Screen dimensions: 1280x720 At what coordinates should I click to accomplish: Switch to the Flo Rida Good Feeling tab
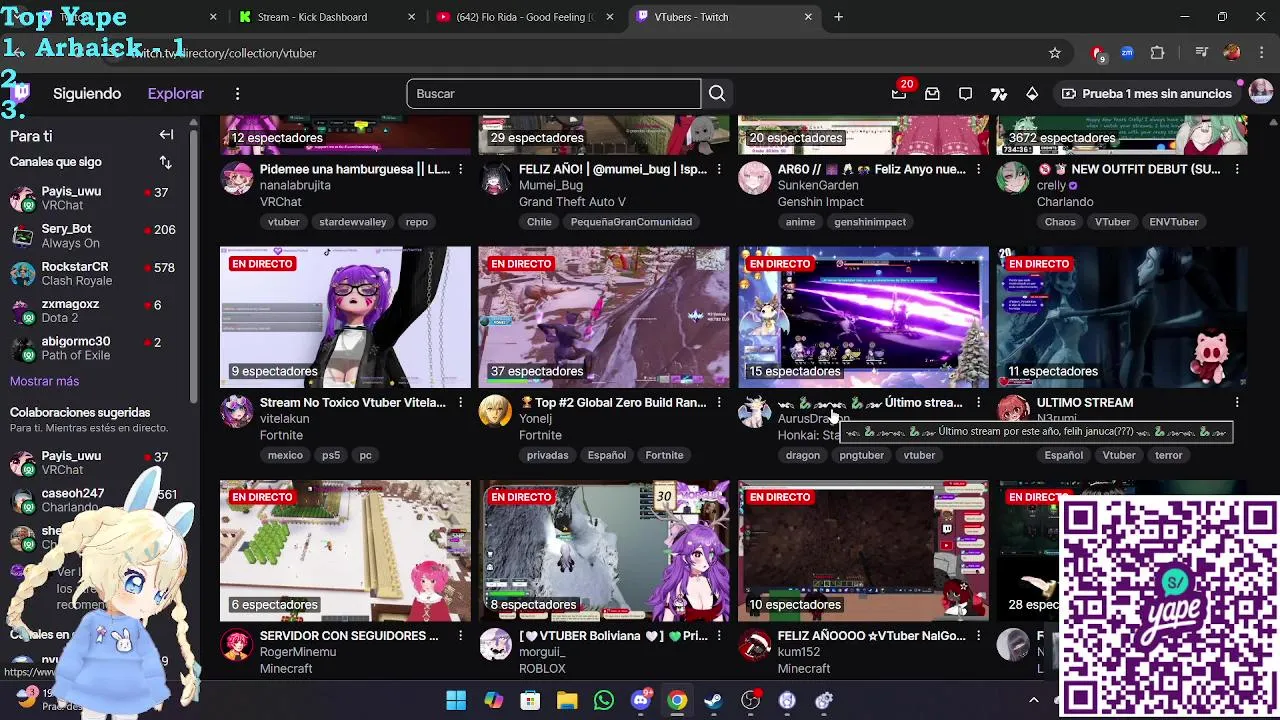coord(524,17)
